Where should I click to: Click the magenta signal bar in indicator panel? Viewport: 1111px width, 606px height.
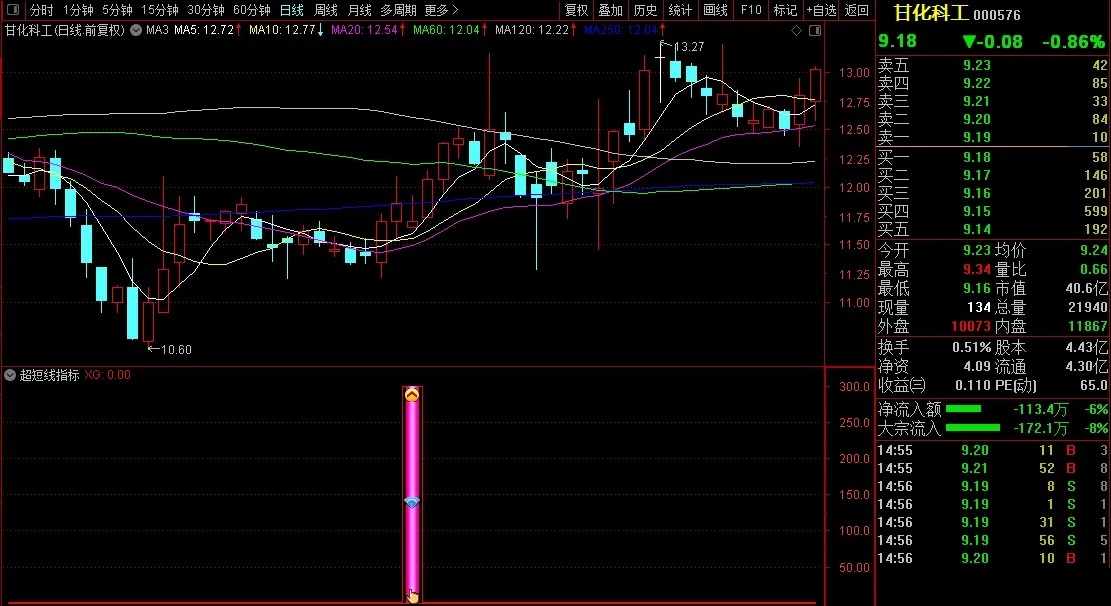click(x=412, y=495)
